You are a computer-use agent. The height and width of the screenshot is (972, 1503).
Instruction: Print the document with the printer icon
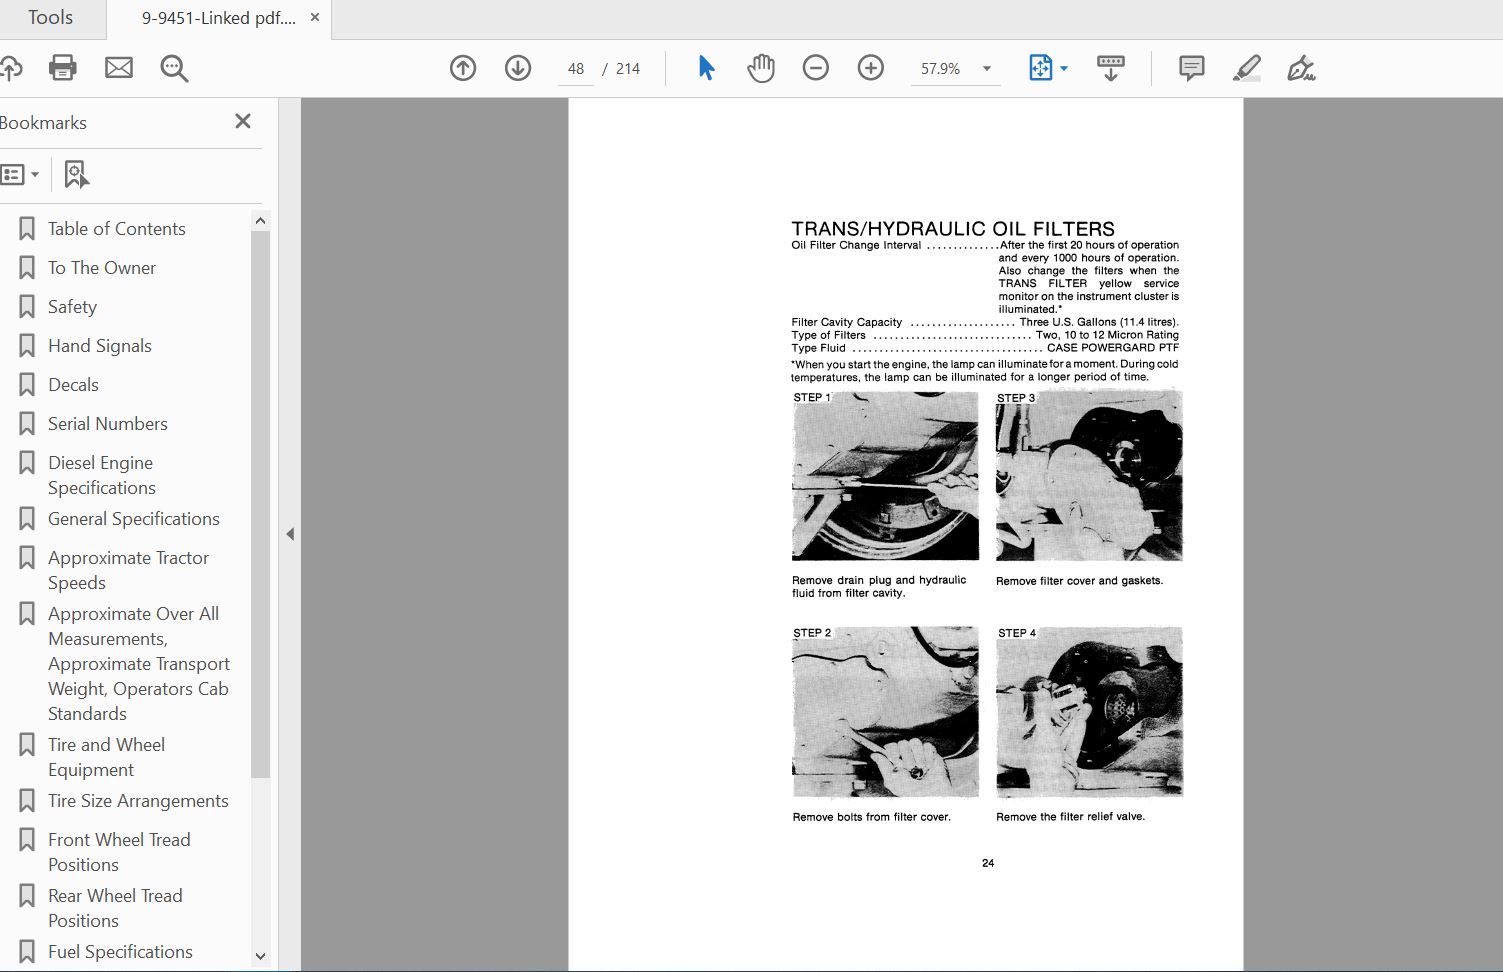63,68
